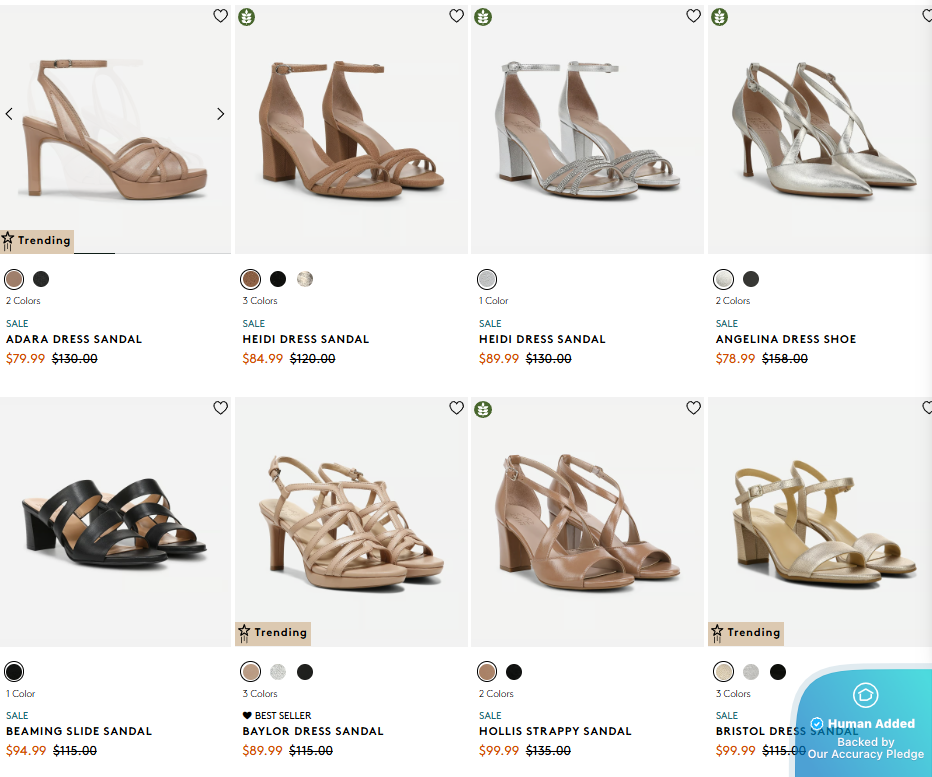The height and width of the screenshot is (777, 932).
Task: Add Beaming Slide Sandal to favorites
Action: coord(221,408)
